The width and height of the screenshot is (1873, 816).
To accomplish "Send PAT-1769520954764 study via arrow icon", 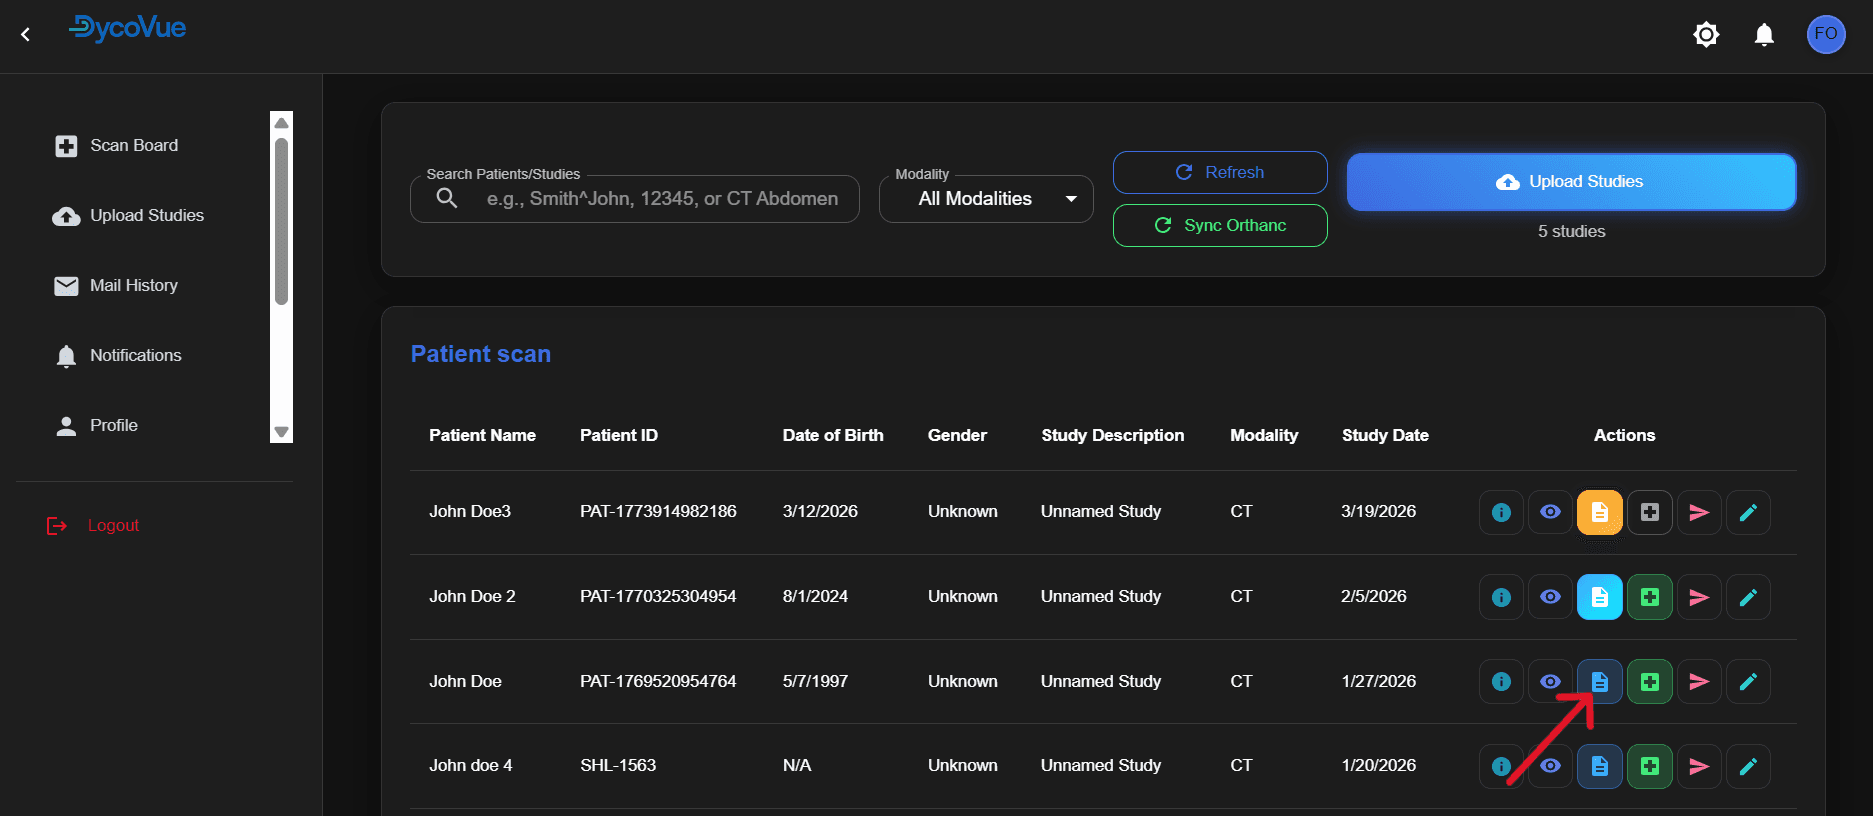I will pyautogui.click(x=1699, y=682).
